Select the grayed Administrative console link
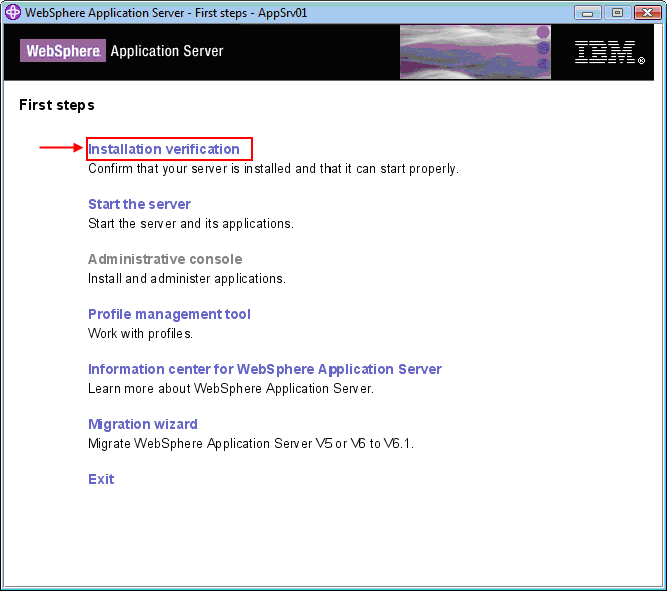 point(165,259)
